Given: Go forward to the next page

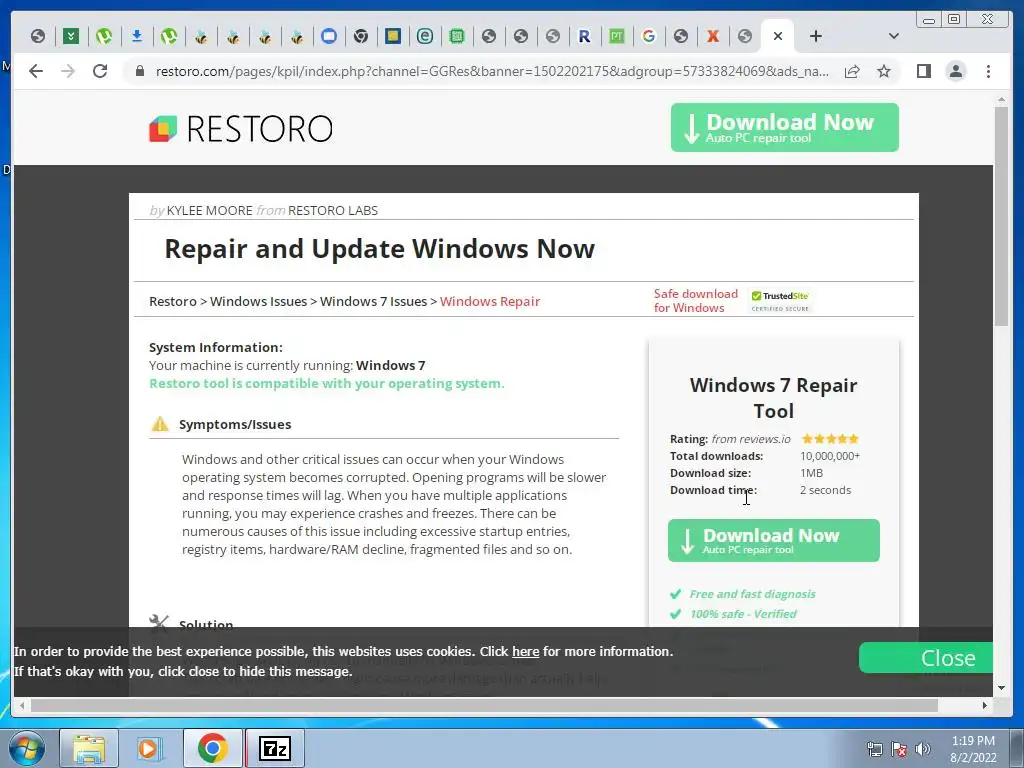Looking at the screenshot, I should pyautogui.click(x=68, y=71).
